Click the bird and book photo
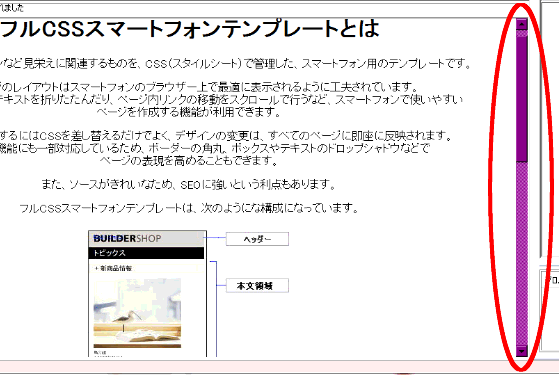The image size is (559, 375). [137, 313]
